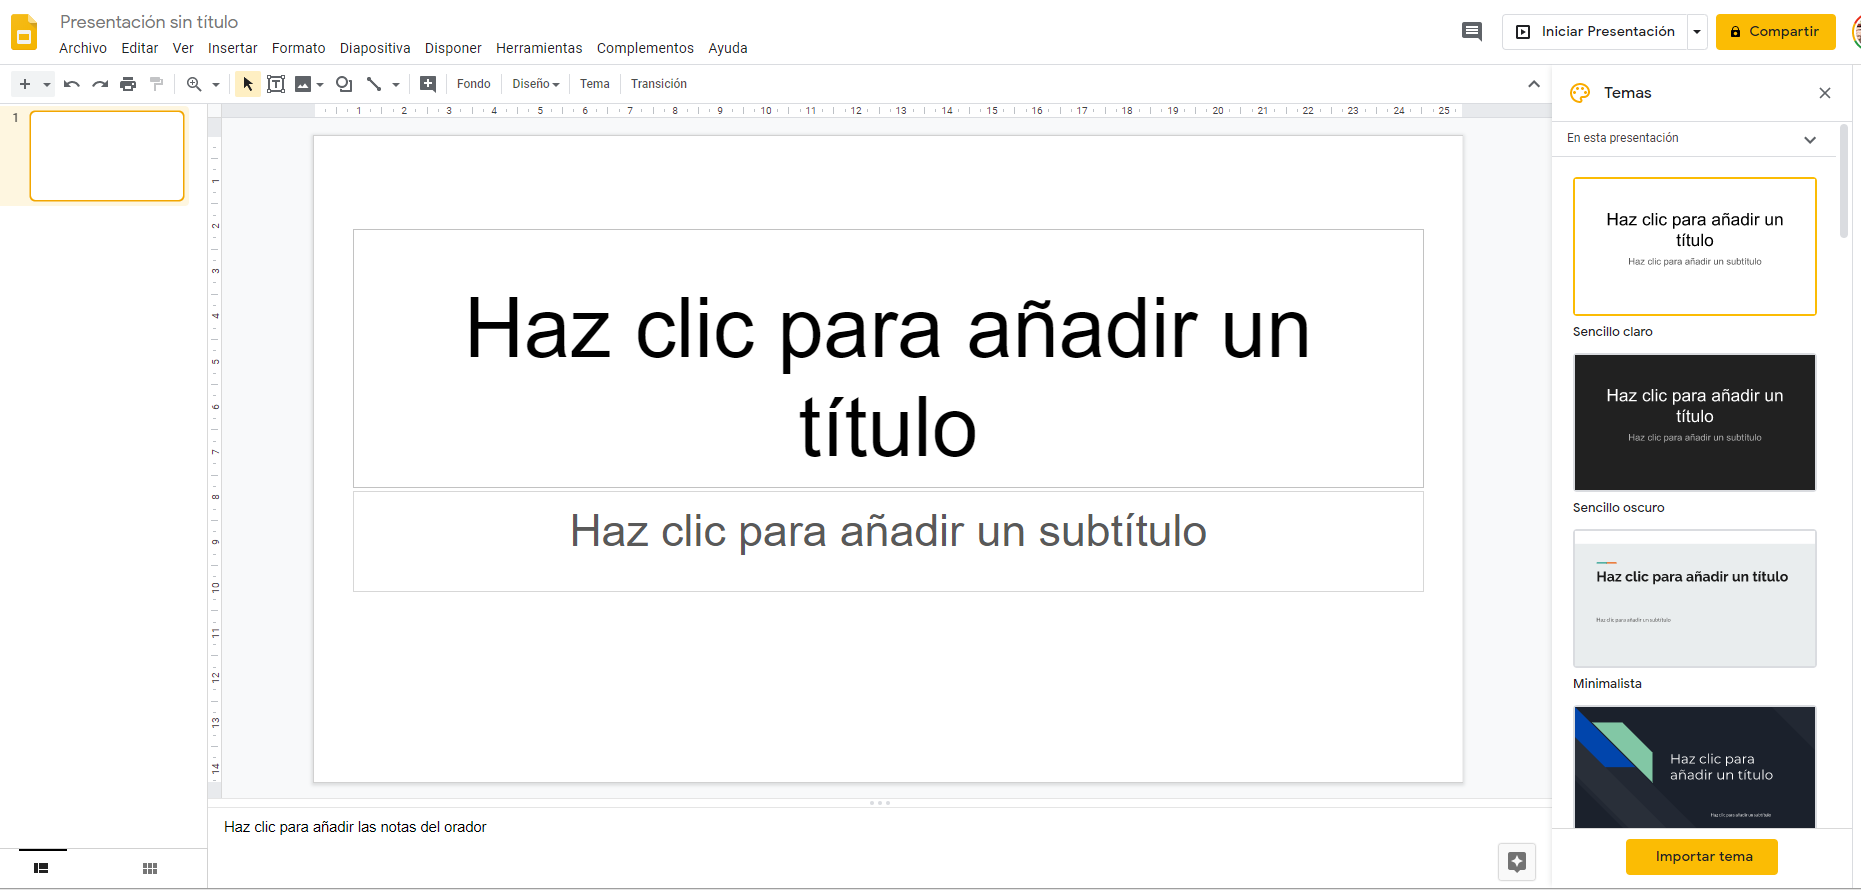Image resolution: width=1861 pixels, height=890 pixels.
Task: Hide the menus with collapse chevron
Action: [1534, 84]
